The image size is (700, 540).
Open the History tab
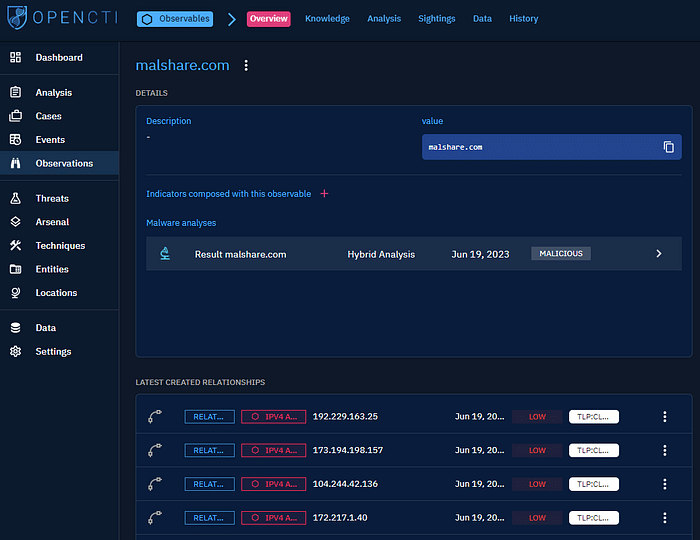(523, 19)
